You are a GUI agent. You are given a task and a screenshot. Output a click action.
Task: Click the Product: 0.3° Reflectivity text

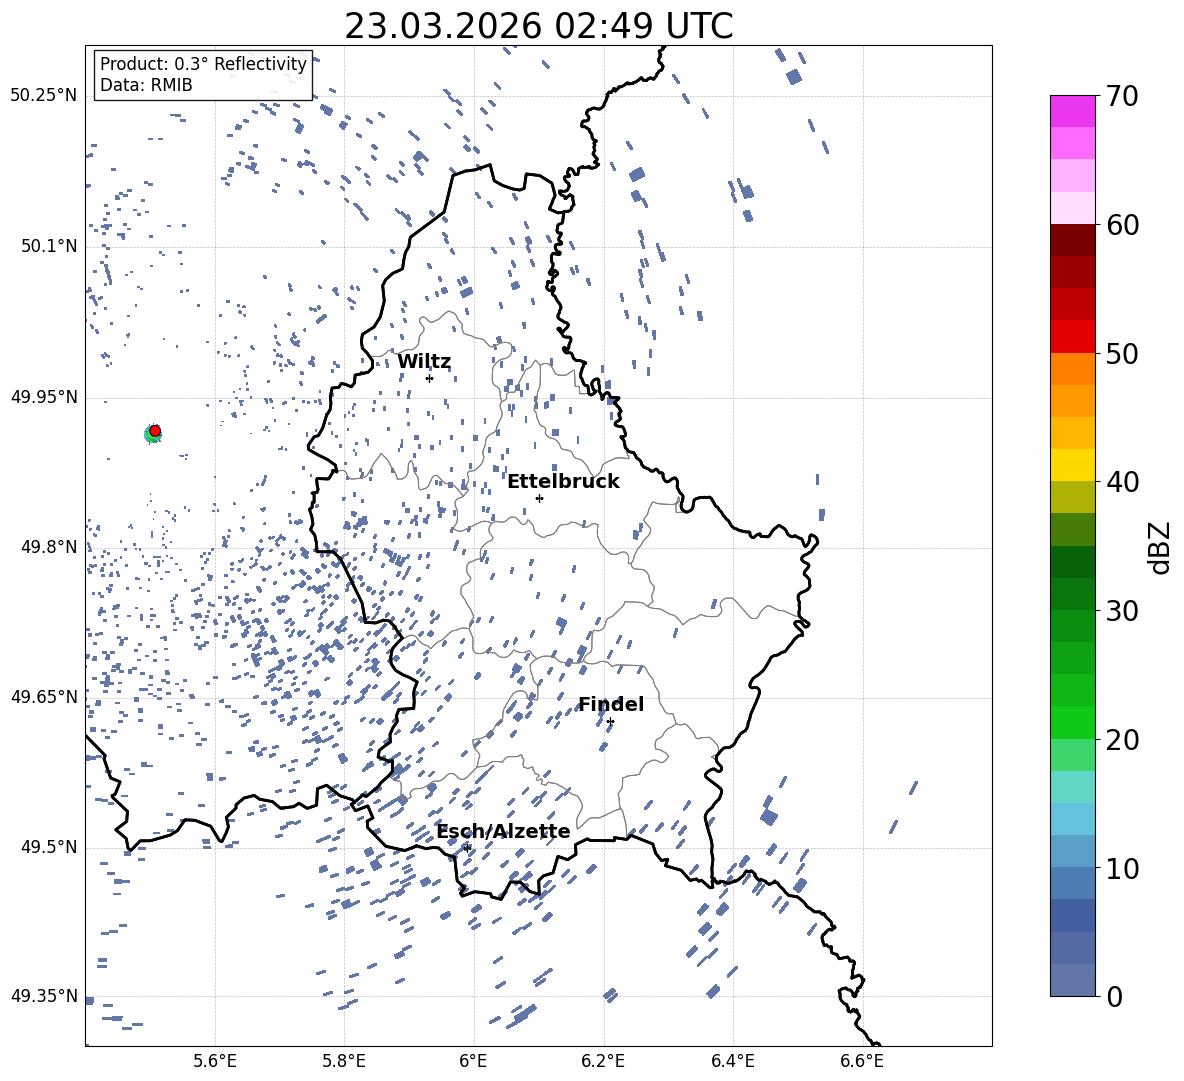click(x=203, y=63)
